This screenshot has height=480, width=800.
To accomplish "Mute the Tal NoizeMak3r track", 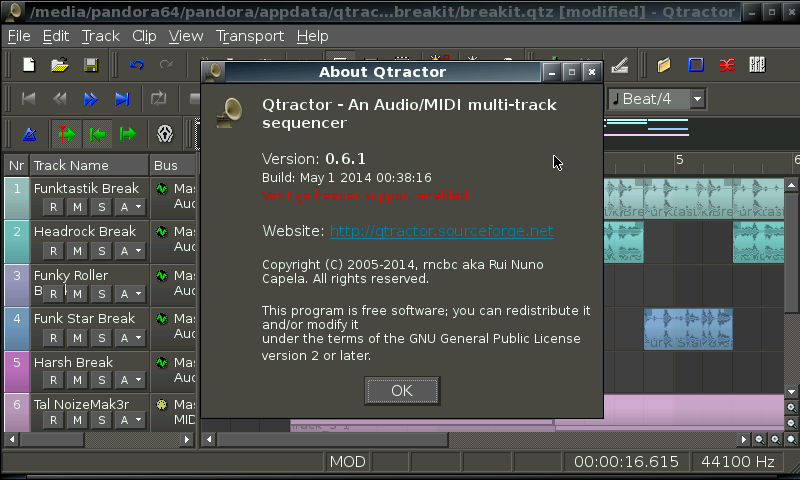I will [77, 420].
